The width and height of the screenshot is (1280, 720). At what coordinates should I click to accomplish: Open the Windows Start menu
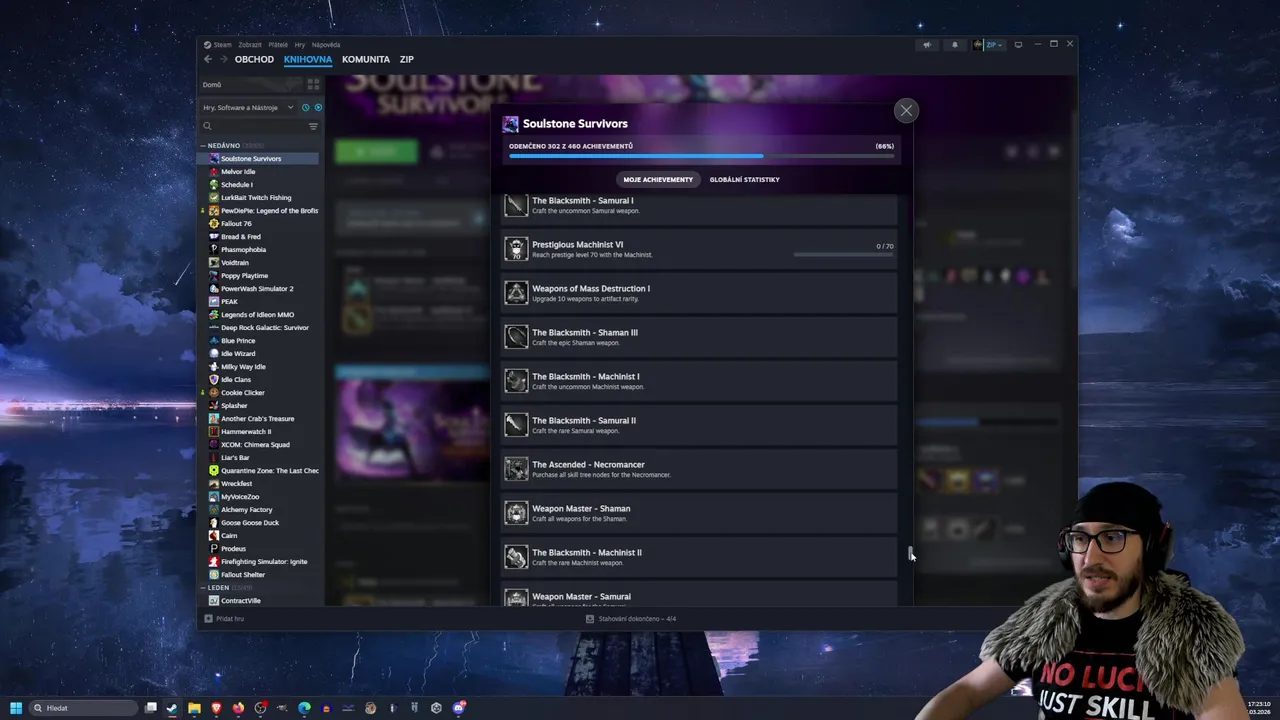pyautogui.click(x=15, y=708)
